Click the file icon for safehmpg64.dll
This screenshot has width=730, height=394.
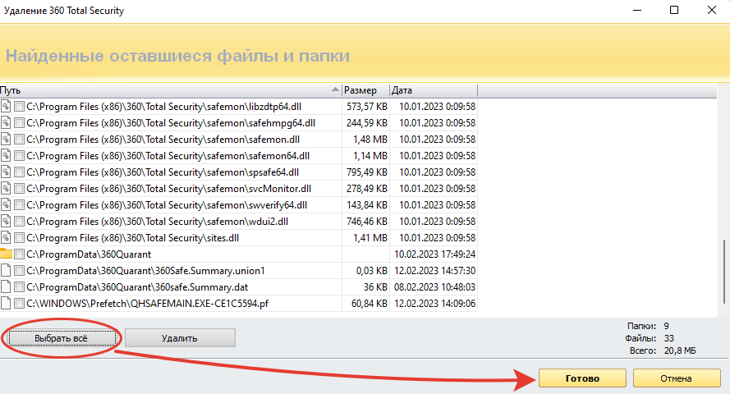click(x=6, y=123)
